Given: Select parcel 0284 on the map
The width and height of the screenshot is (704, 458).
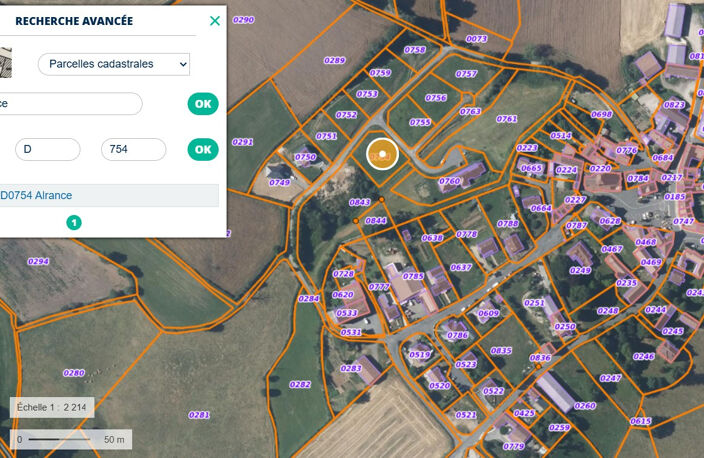Looking at the screenshot, I should [308, 299].
